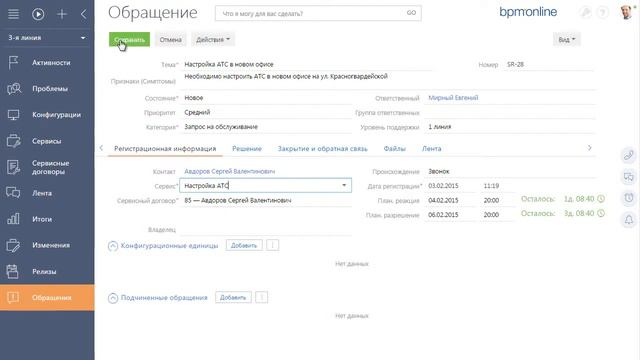Open the system designer wrench icon
This screenshot has height=360, width=640.
click(x=585, y=13)
